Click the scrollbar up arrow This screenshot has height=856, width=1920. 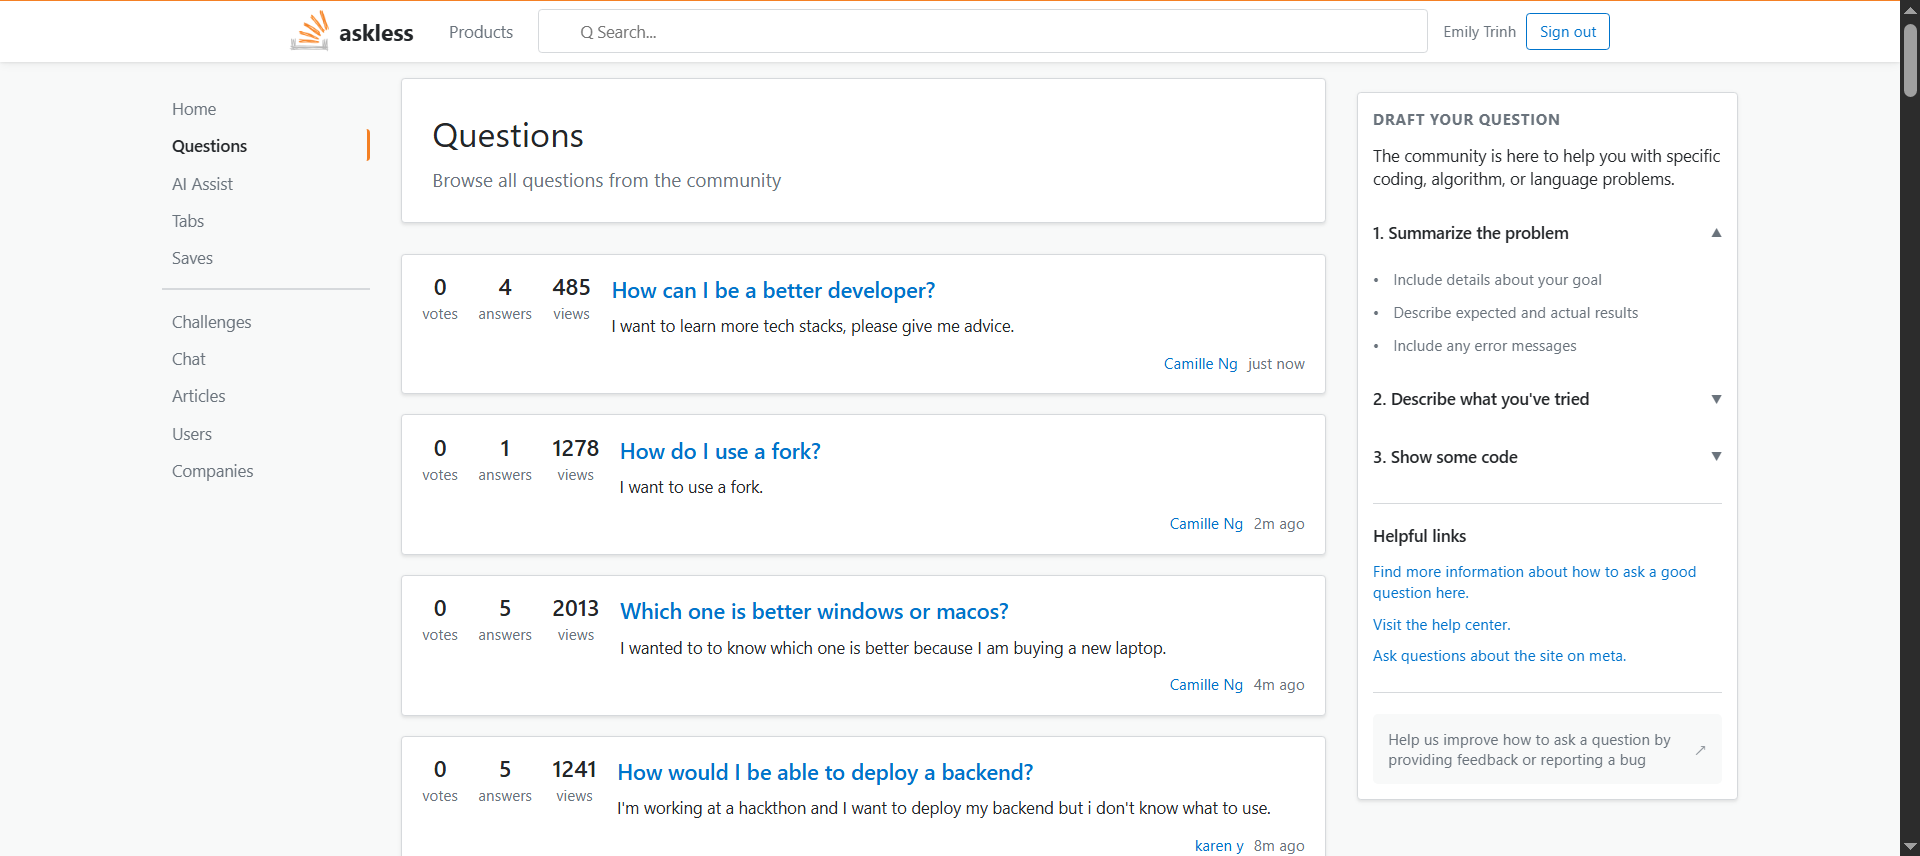[x=1910, y=9]
